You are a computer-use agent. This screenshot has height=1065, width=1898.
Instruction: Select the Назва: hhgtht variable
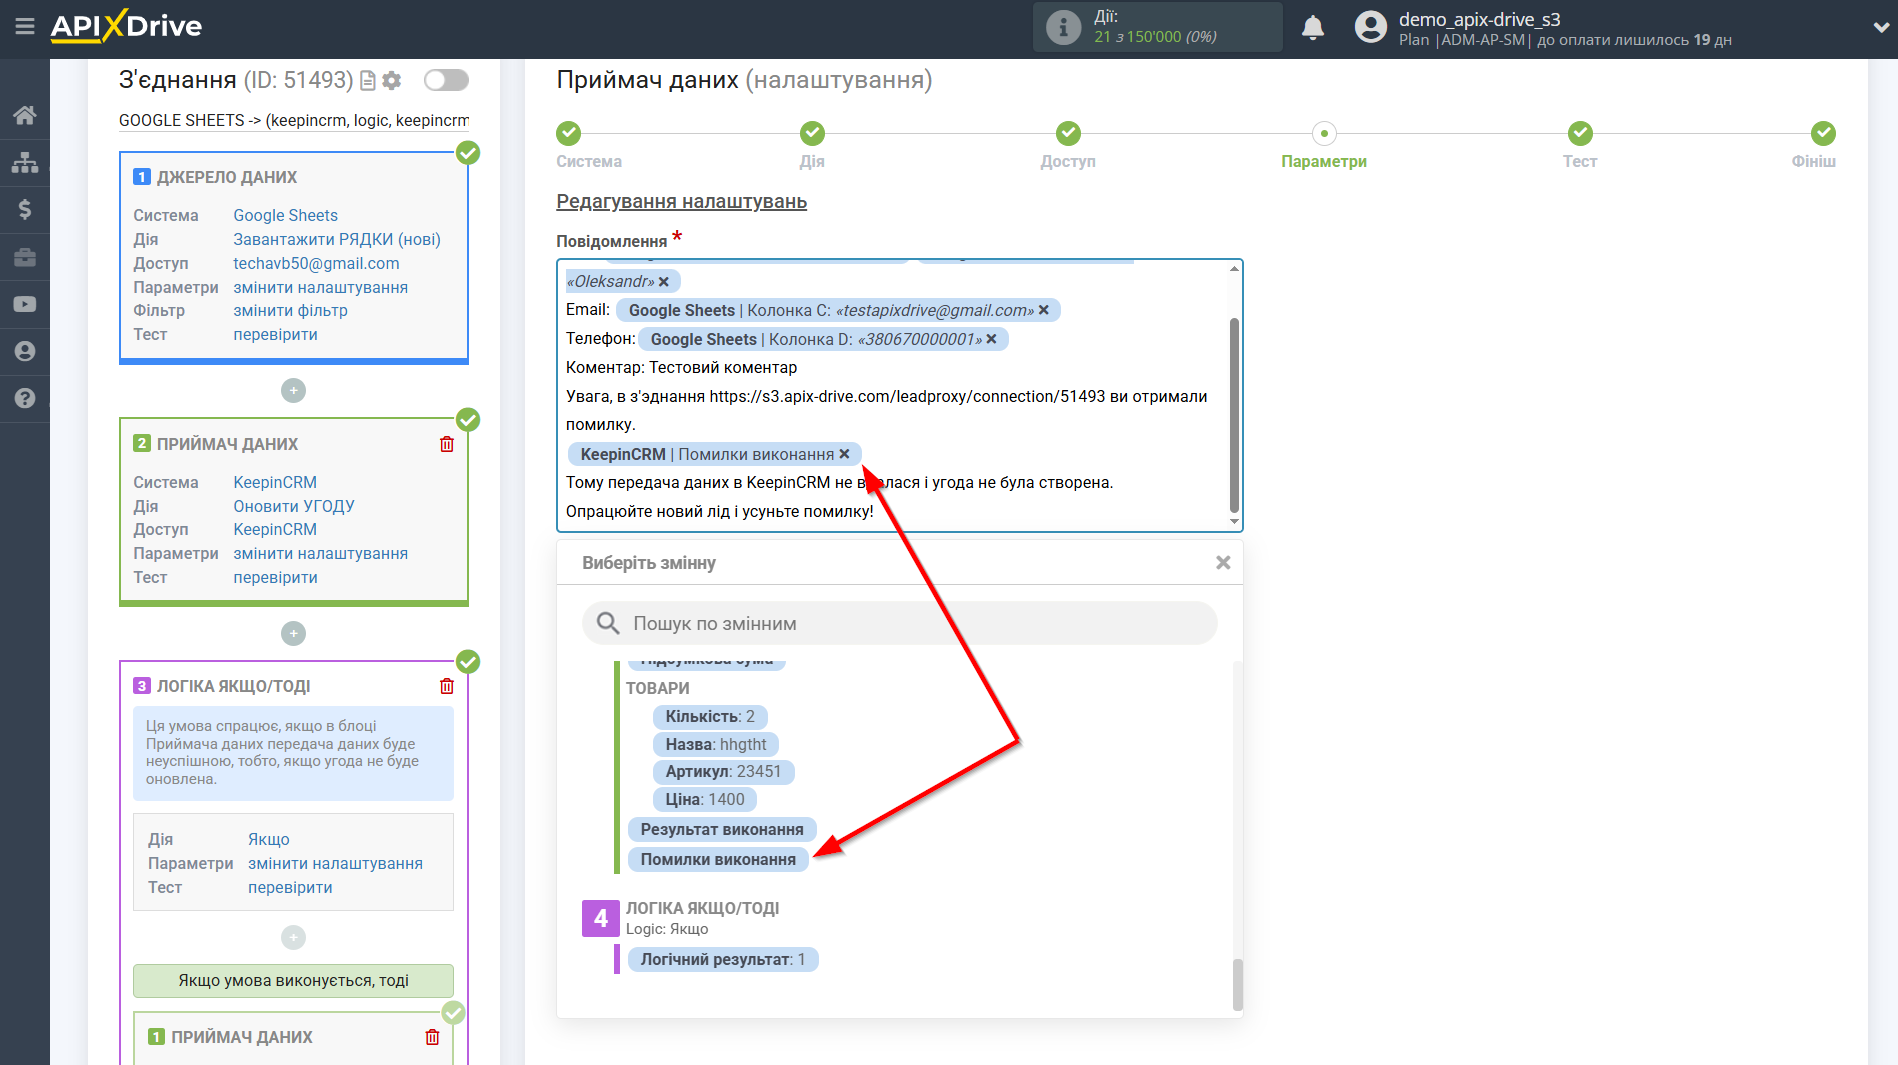click(x=716, y=744)
